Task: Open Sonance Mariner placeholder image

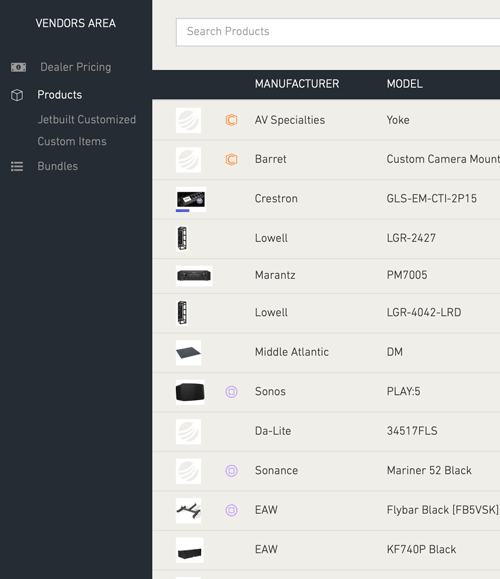Action: tap(188, 471)
